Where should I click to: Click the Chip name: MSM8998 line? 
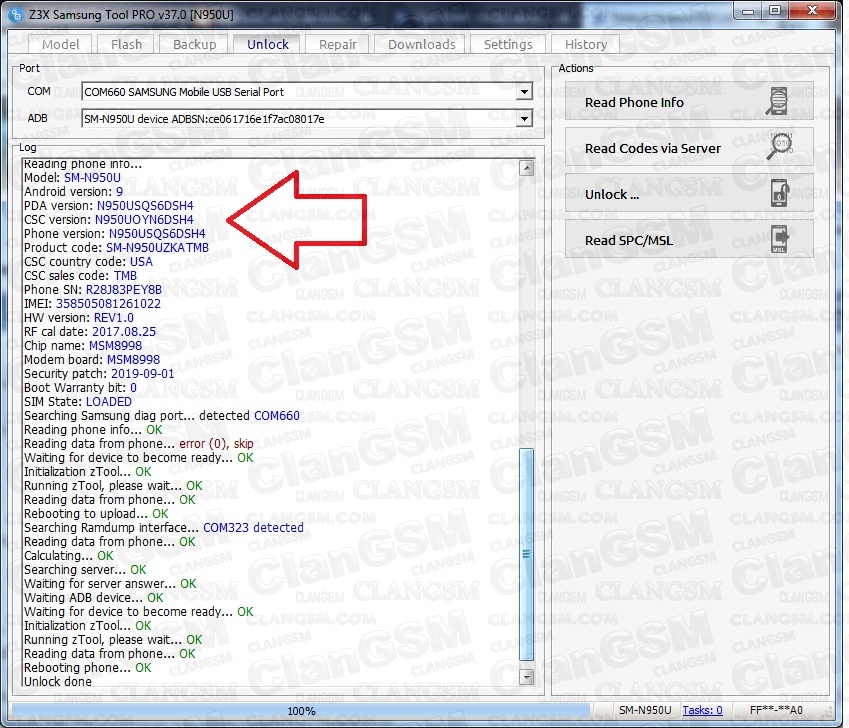tap(83, 346)
